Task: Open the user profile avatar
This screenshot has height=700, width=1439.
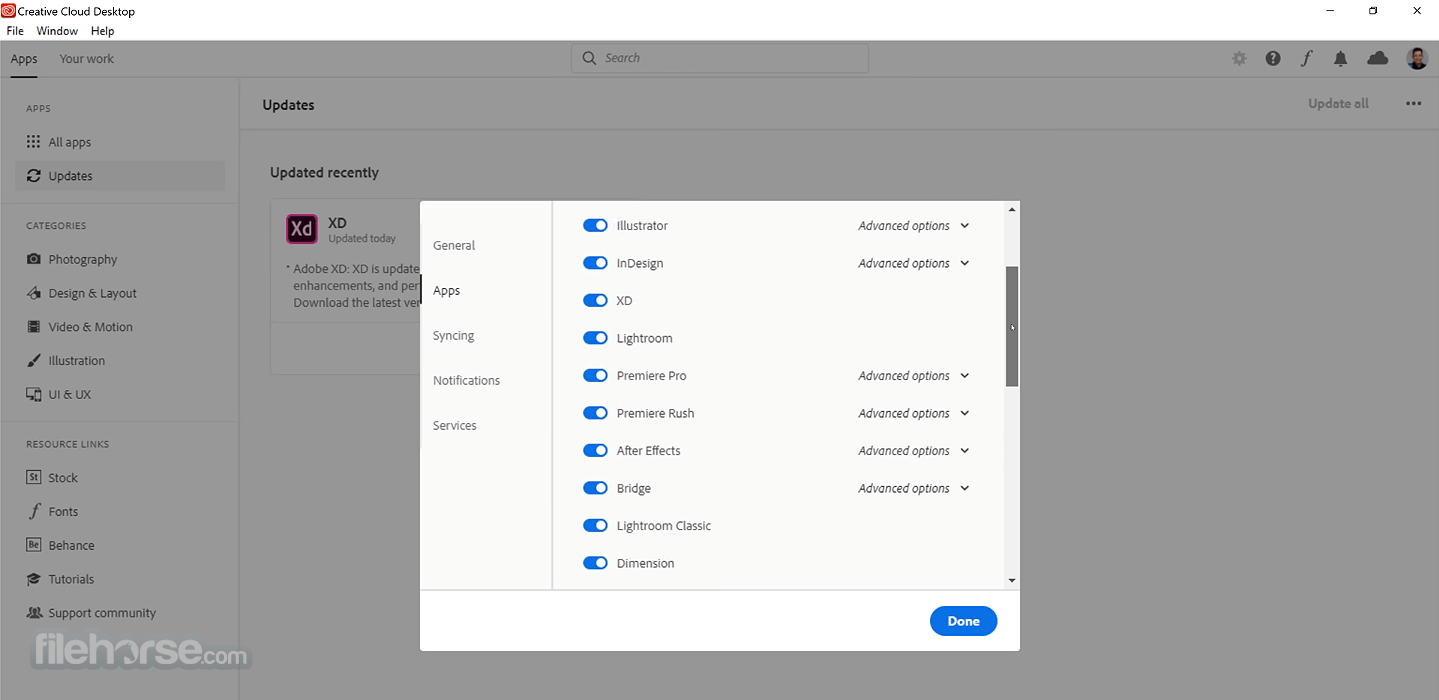Action: (x=1417, y=58)
